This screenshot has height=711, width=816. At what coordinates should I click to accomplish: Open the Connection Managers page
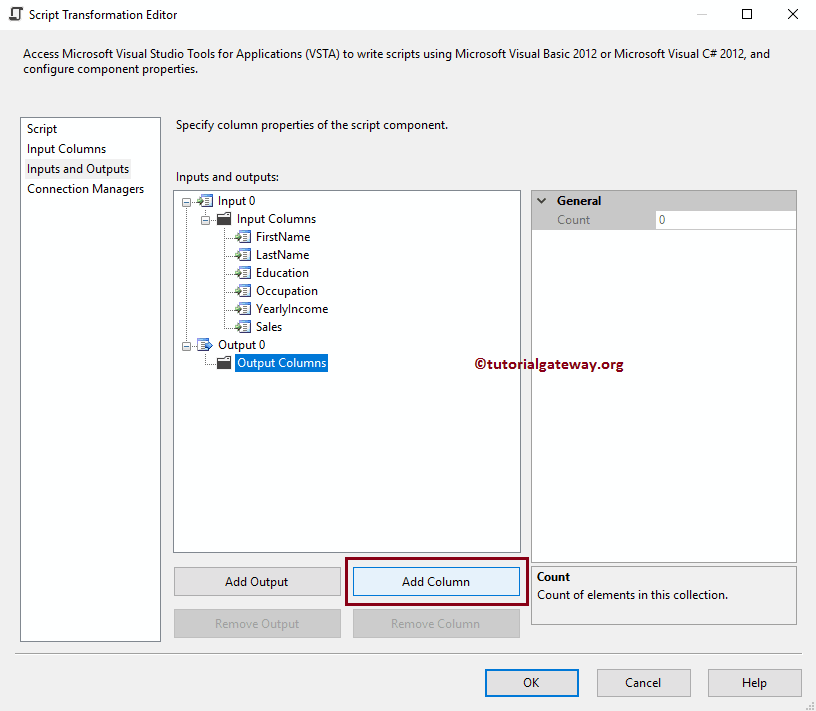[x=85, y=188]
